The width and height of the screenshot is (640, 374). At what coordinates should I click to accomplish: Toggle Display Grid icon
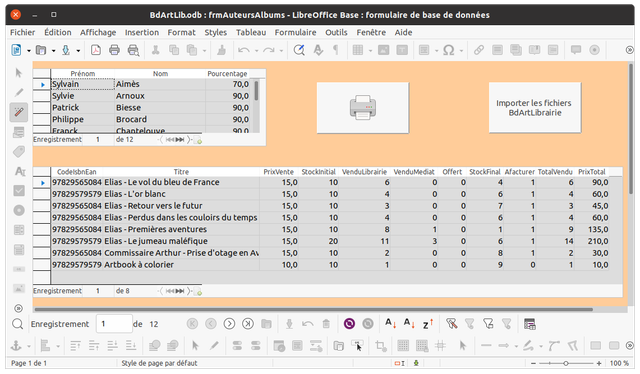(403, 346)
